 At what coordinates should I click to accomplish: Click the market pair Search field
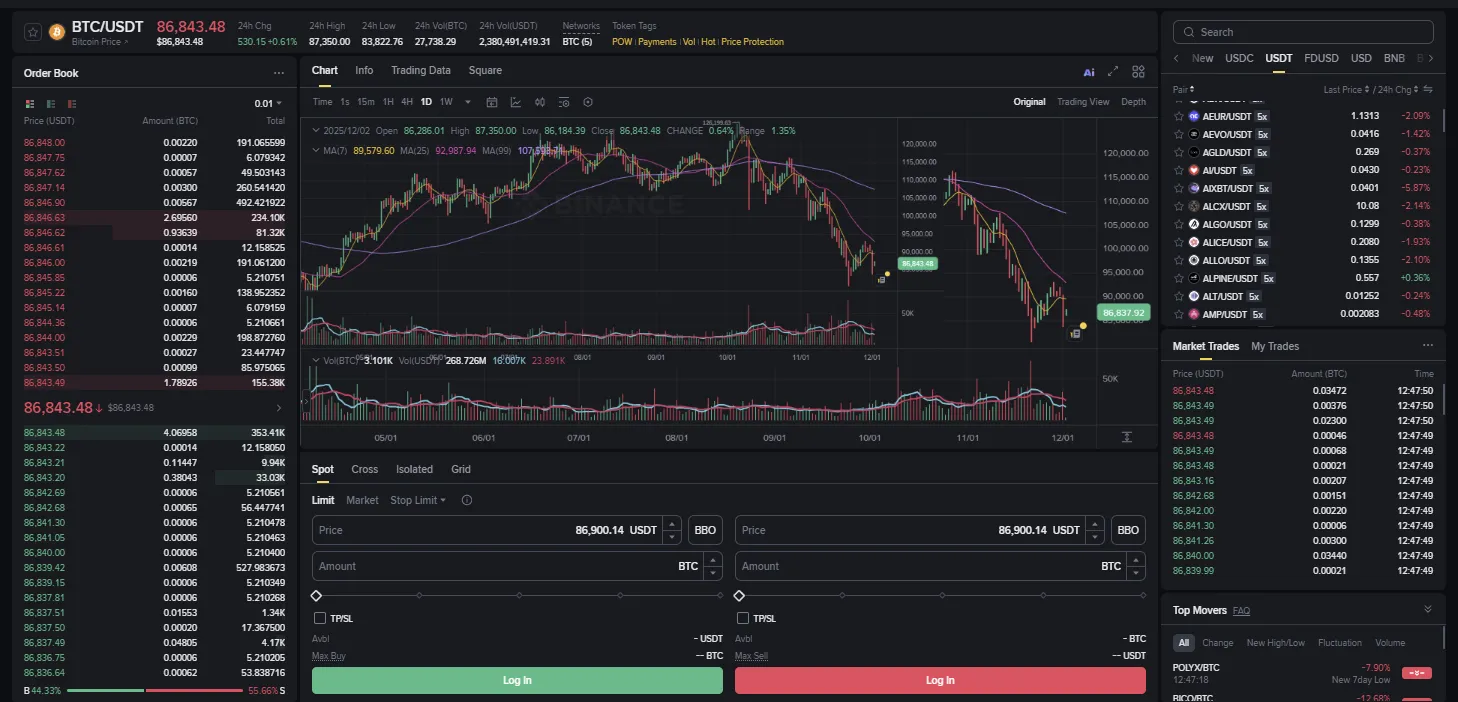coord(1303,32)
